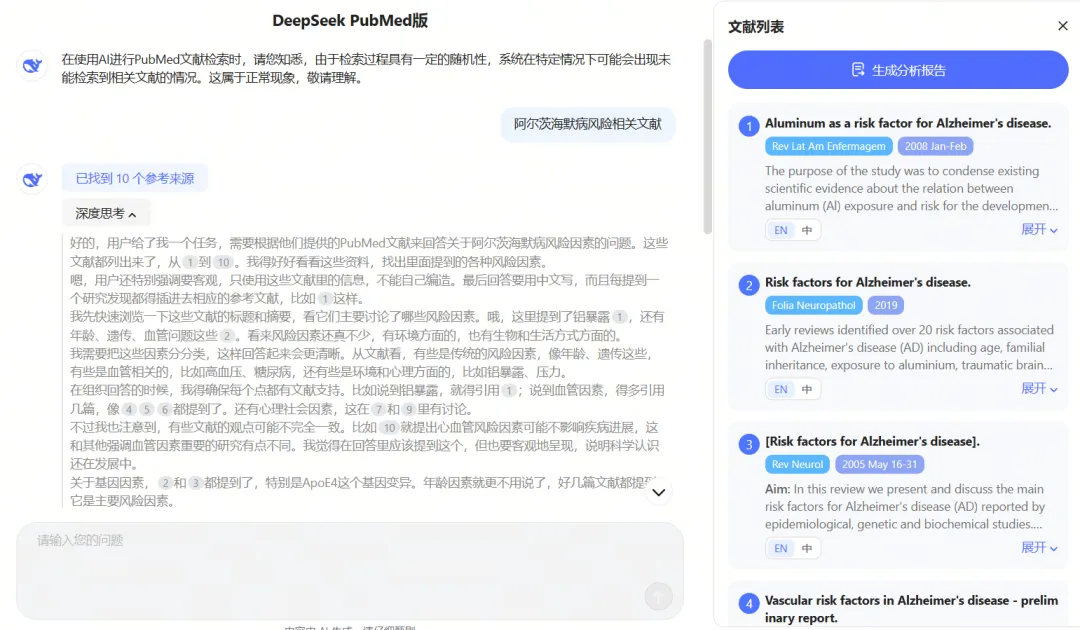Click the number 1 badge in literature list
Image resolution: width=1080 pixels, height=630 pixels.
[749, 126]
